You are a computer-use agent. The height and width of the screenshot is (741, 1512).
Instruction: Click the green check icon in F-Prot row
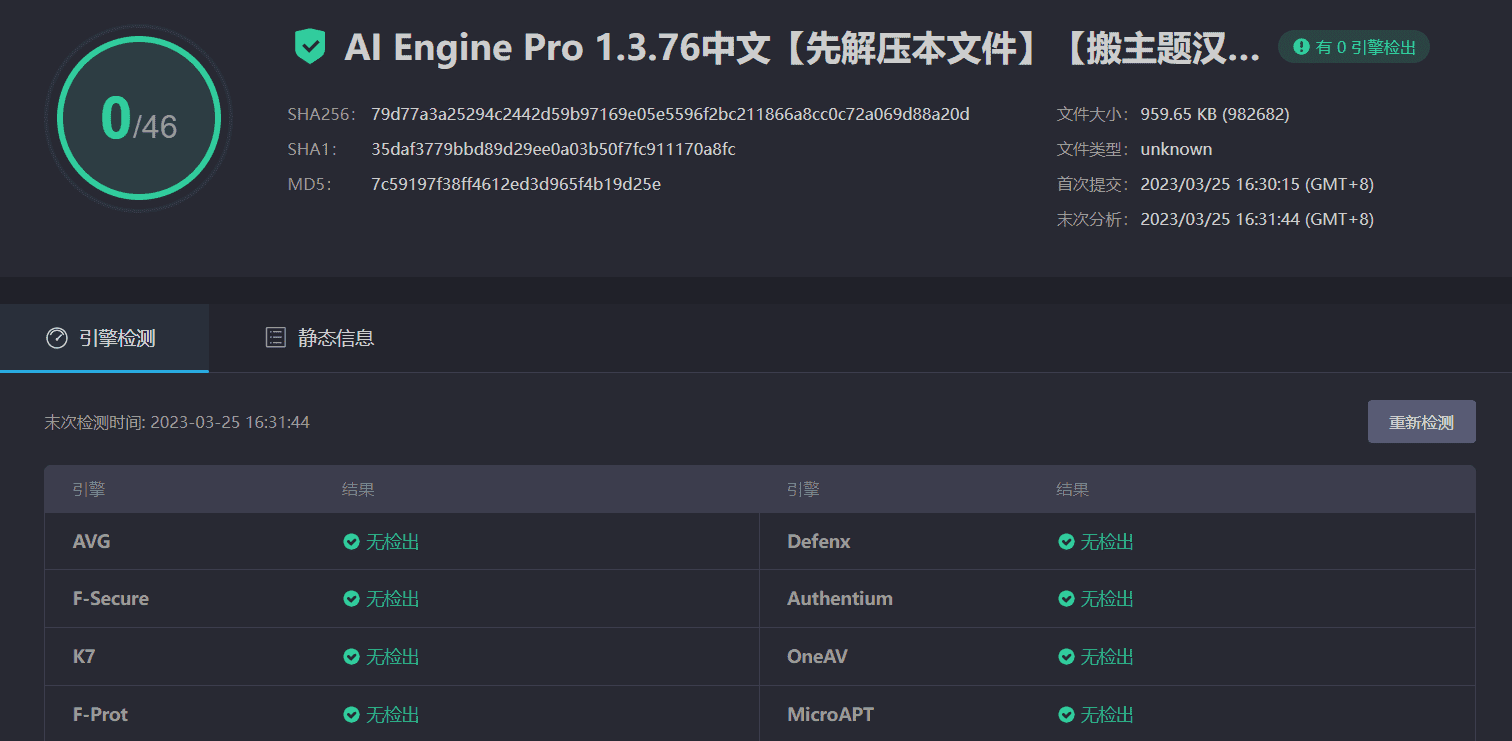(x=351, y=715)
